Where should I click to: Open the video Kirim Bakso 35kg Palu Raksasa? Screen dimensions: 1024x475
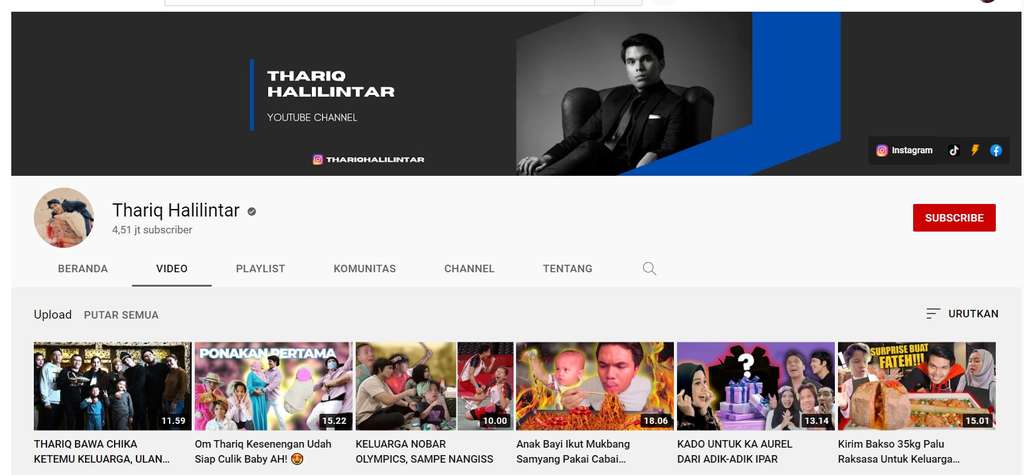tap(899, 451)
